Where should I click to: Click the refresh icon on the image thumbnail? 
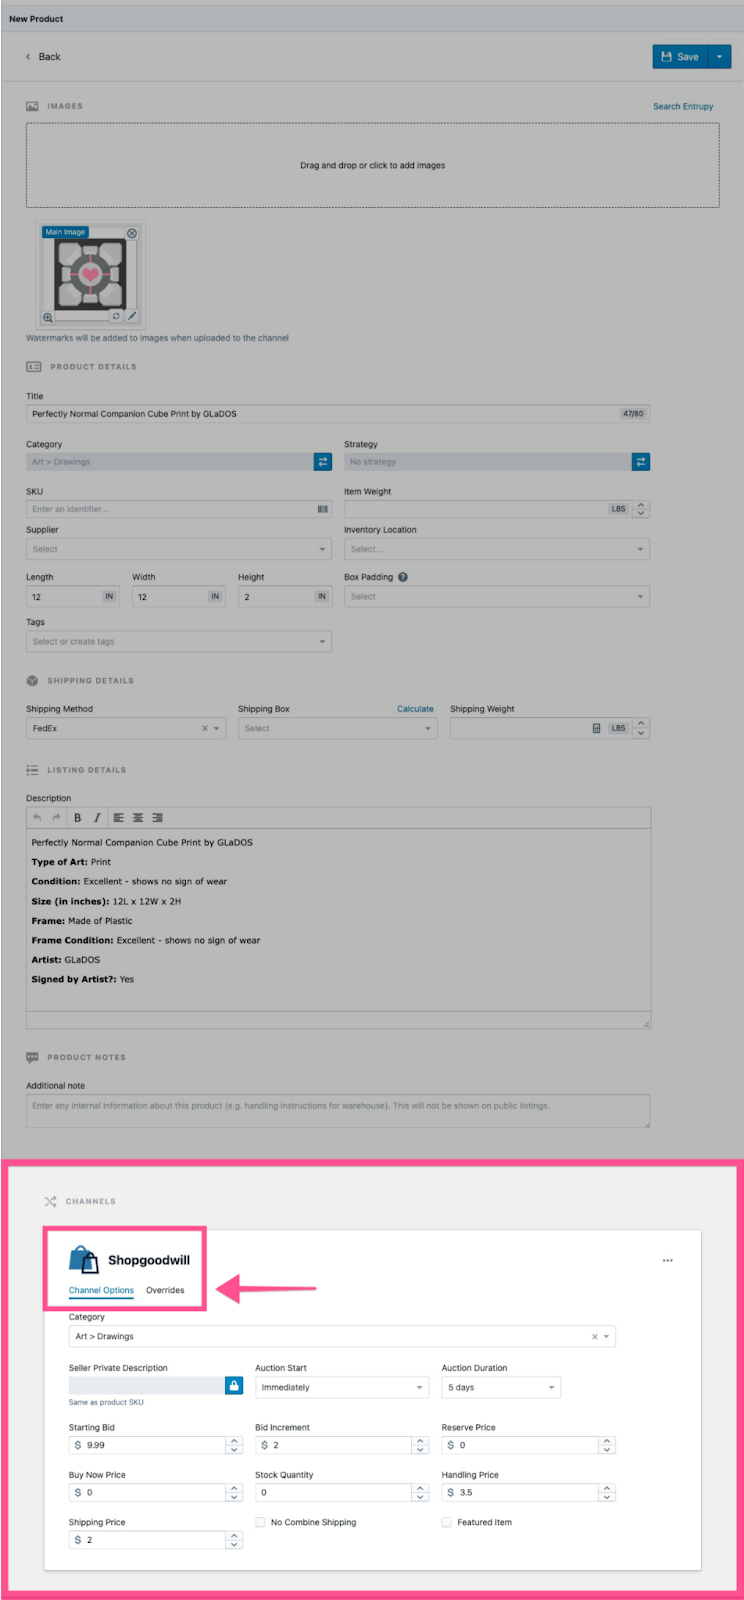[x=116, y=316]
